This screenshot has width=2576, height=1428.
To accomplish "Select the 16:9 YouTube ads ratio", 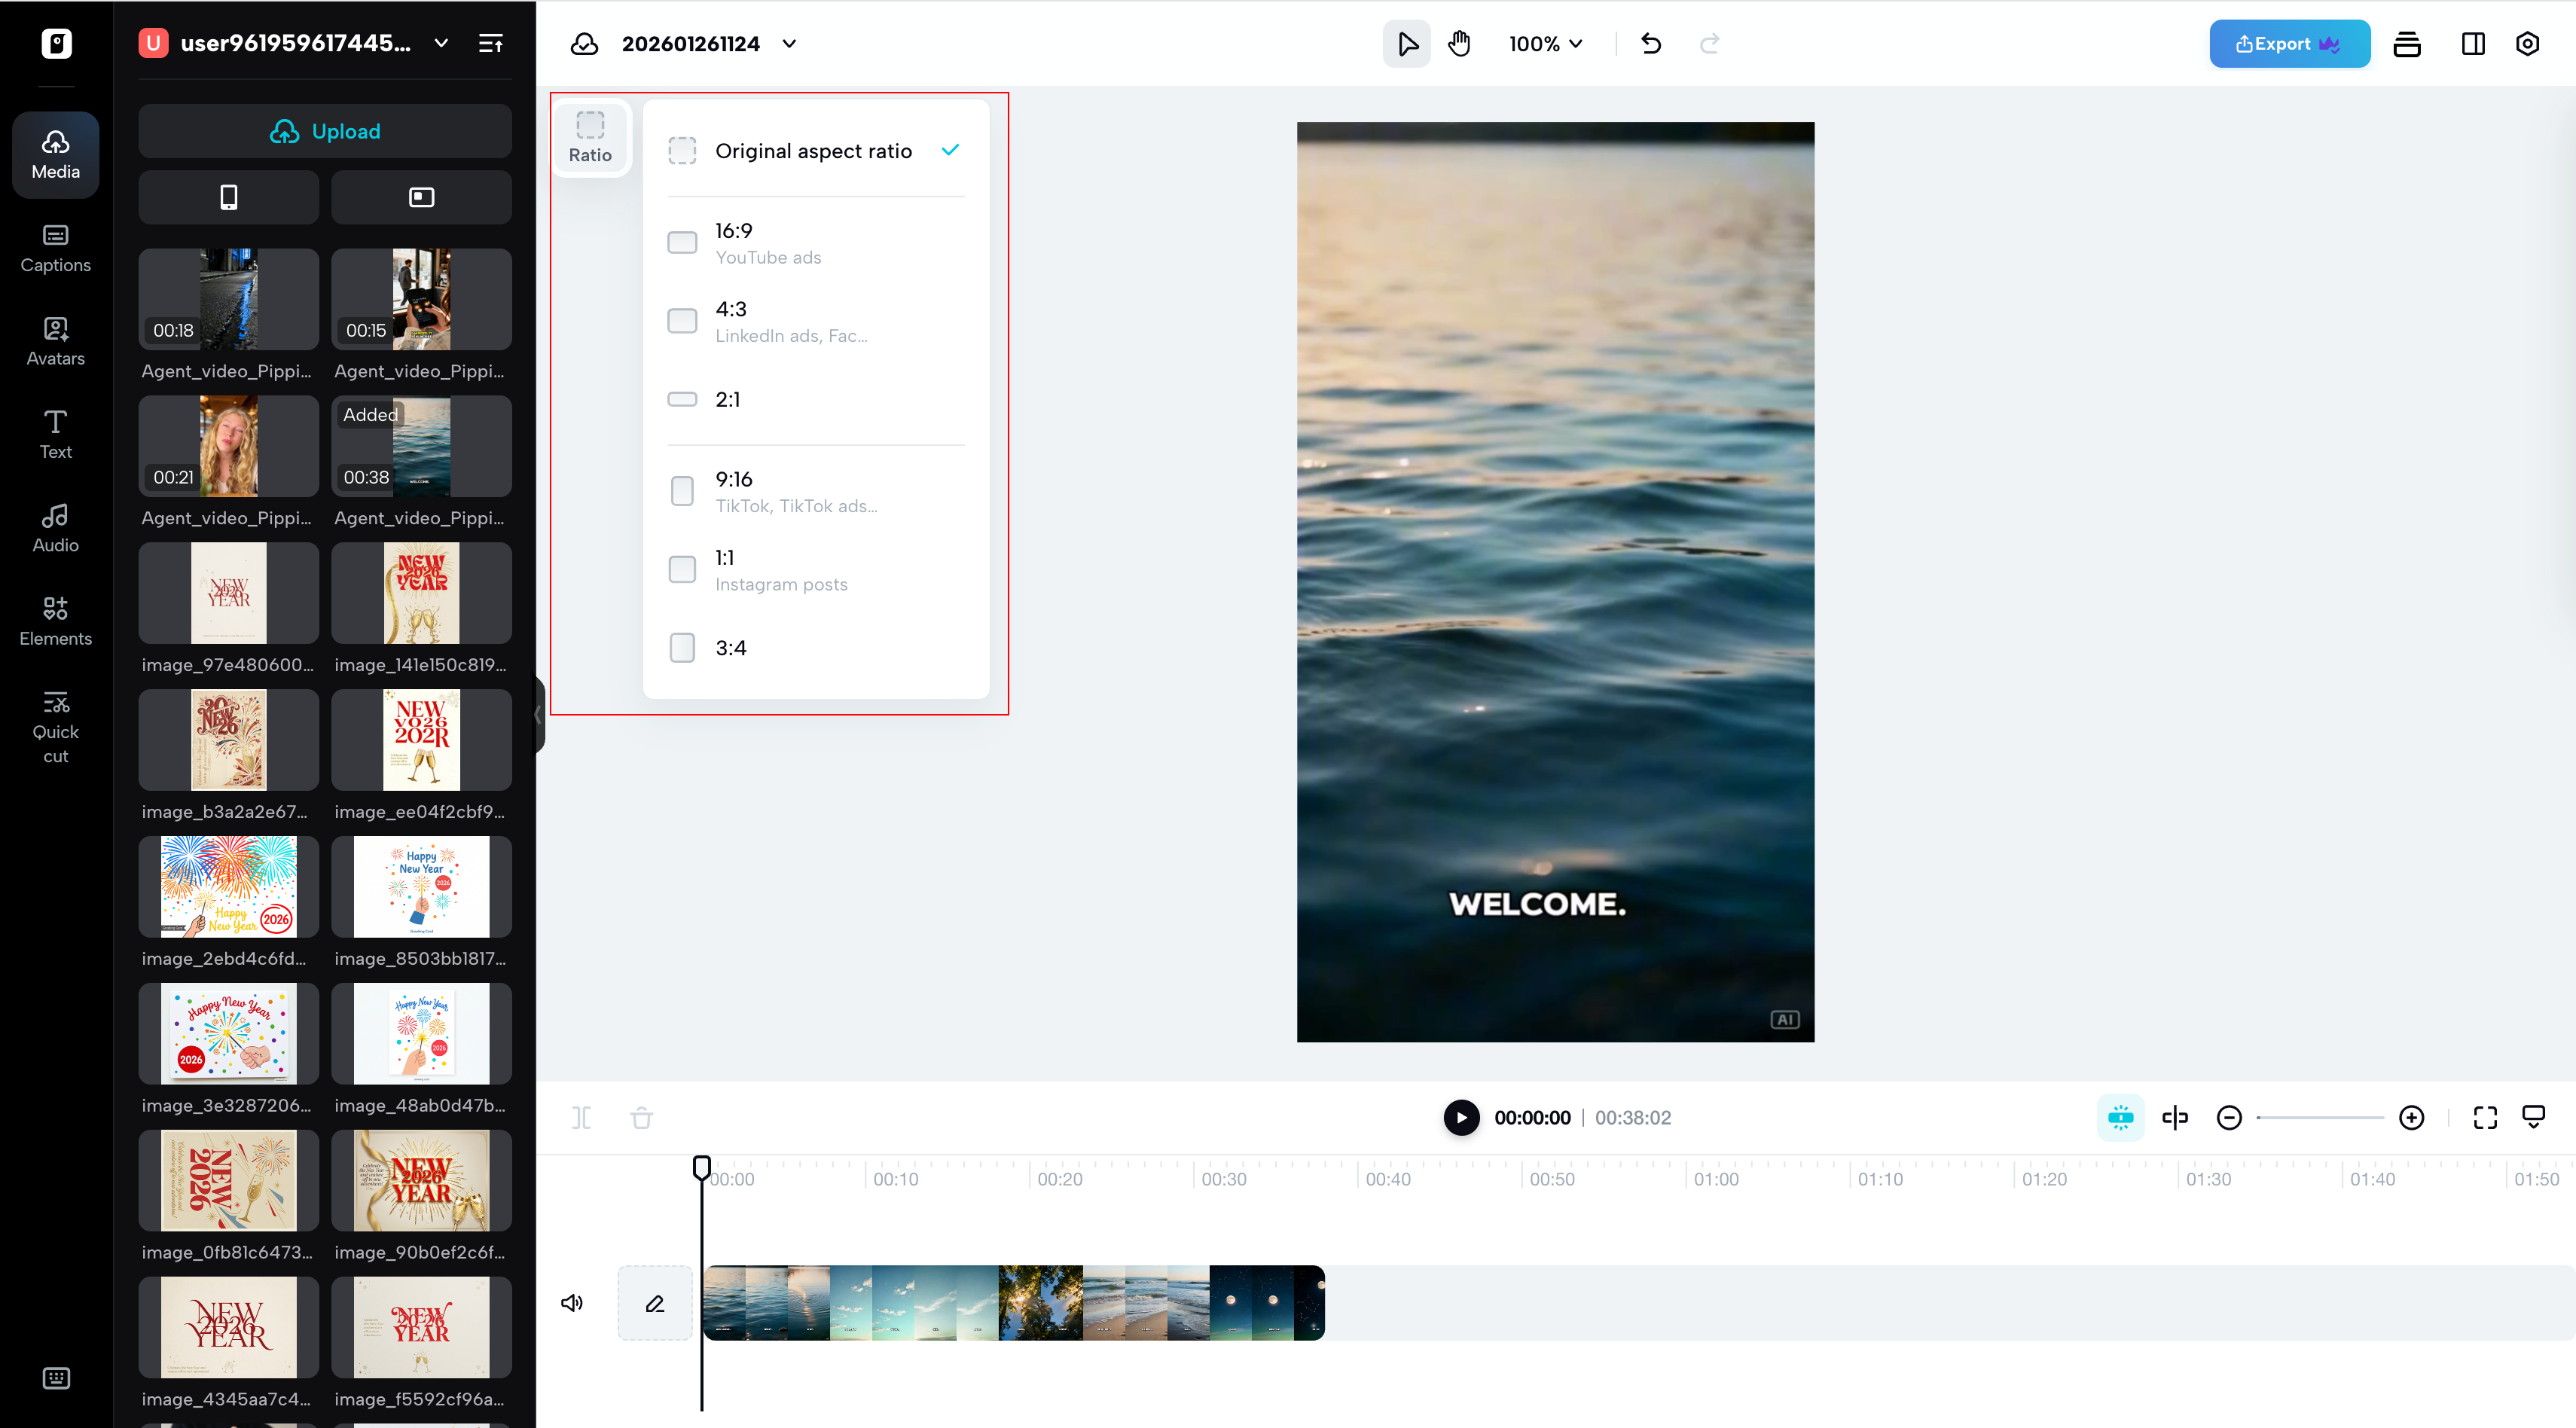I will (x=767, y=243).
